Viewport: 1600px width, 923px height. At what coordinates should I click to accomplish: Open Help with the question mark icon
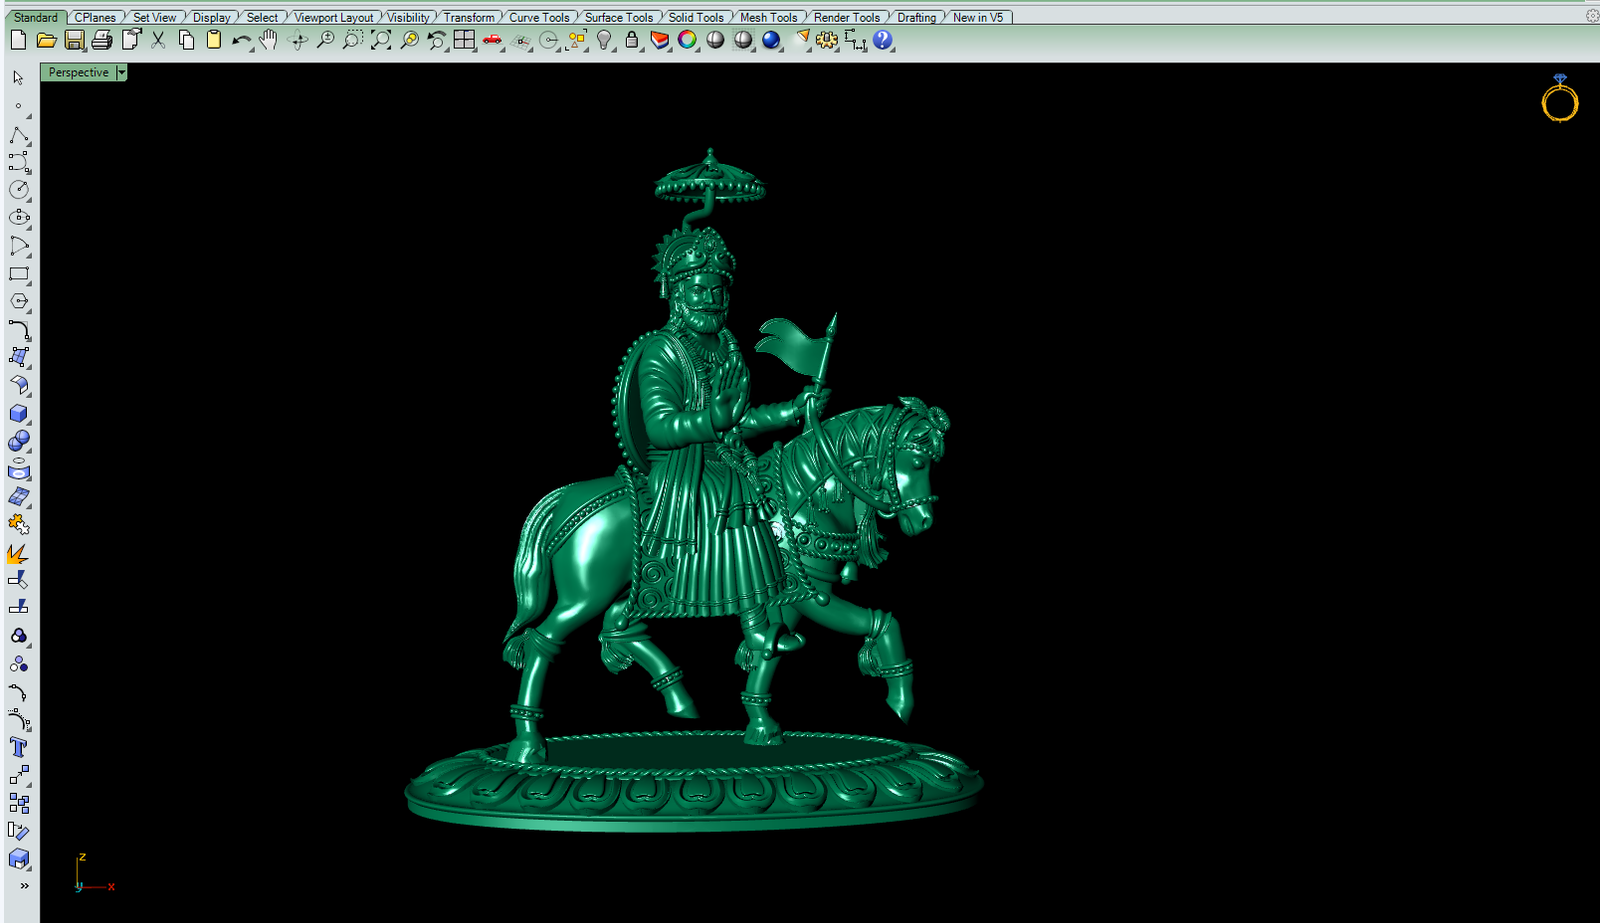pyautogui.click(x=882, y=40)
